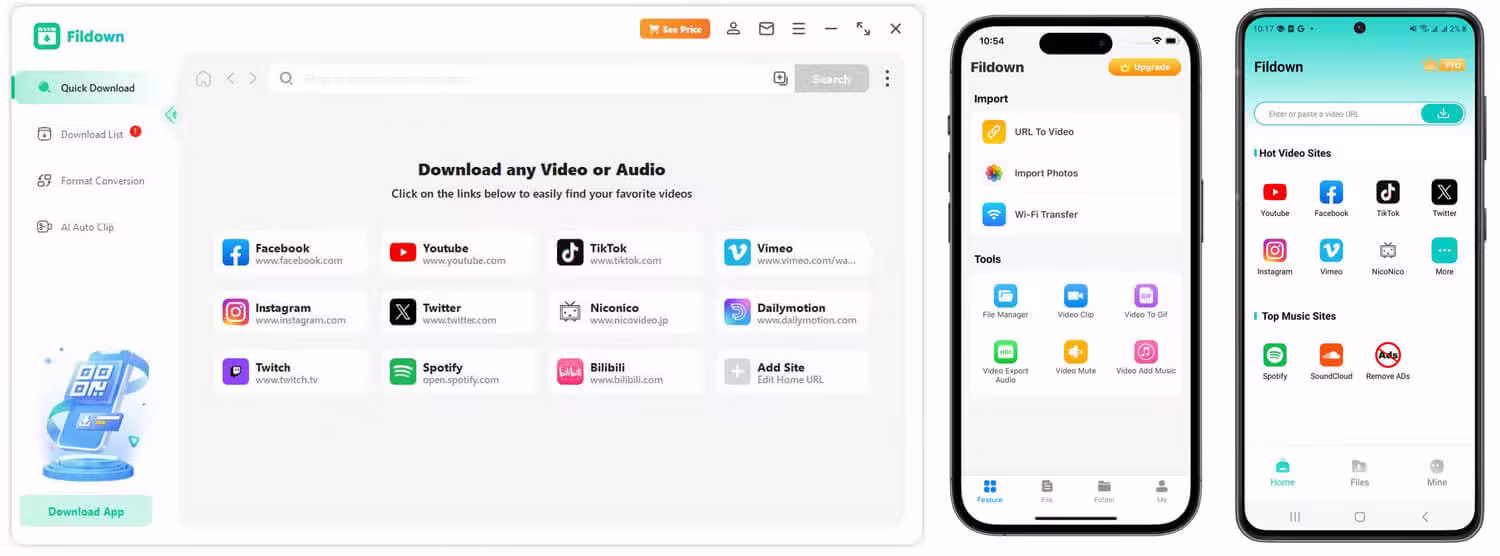The height and width of the screenshot is (556, 1500).
Task: Open NicoNico in Android Hot Video Sites
Action: pos(1388,257)
